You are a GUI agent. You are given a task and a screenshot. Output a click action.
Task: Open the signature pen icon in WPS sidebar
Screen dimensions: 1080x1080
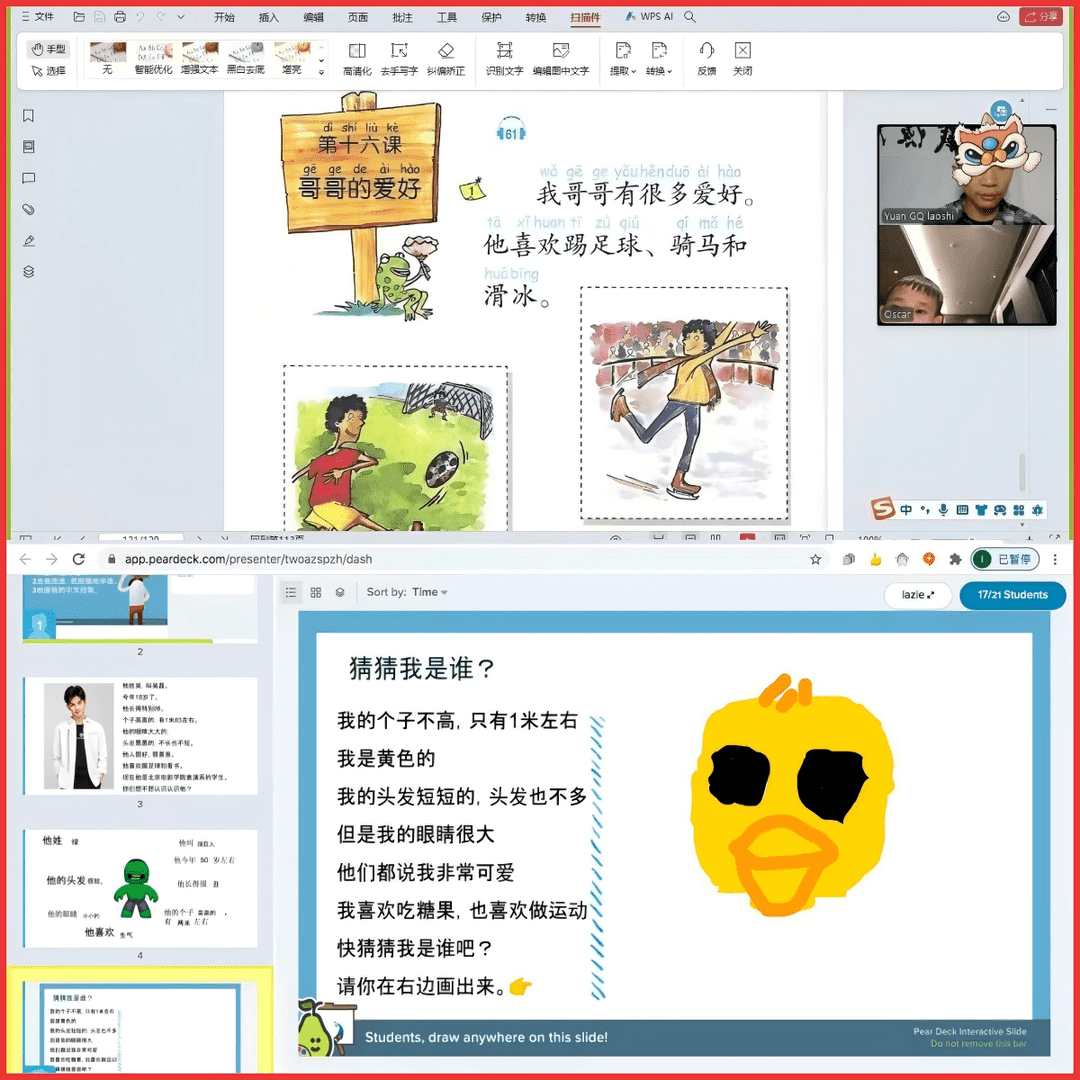click(28, 241)
